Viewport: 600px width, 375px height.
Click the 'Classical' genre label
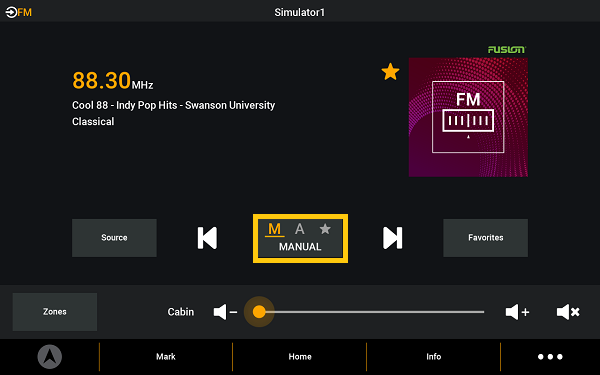[93, 122]
